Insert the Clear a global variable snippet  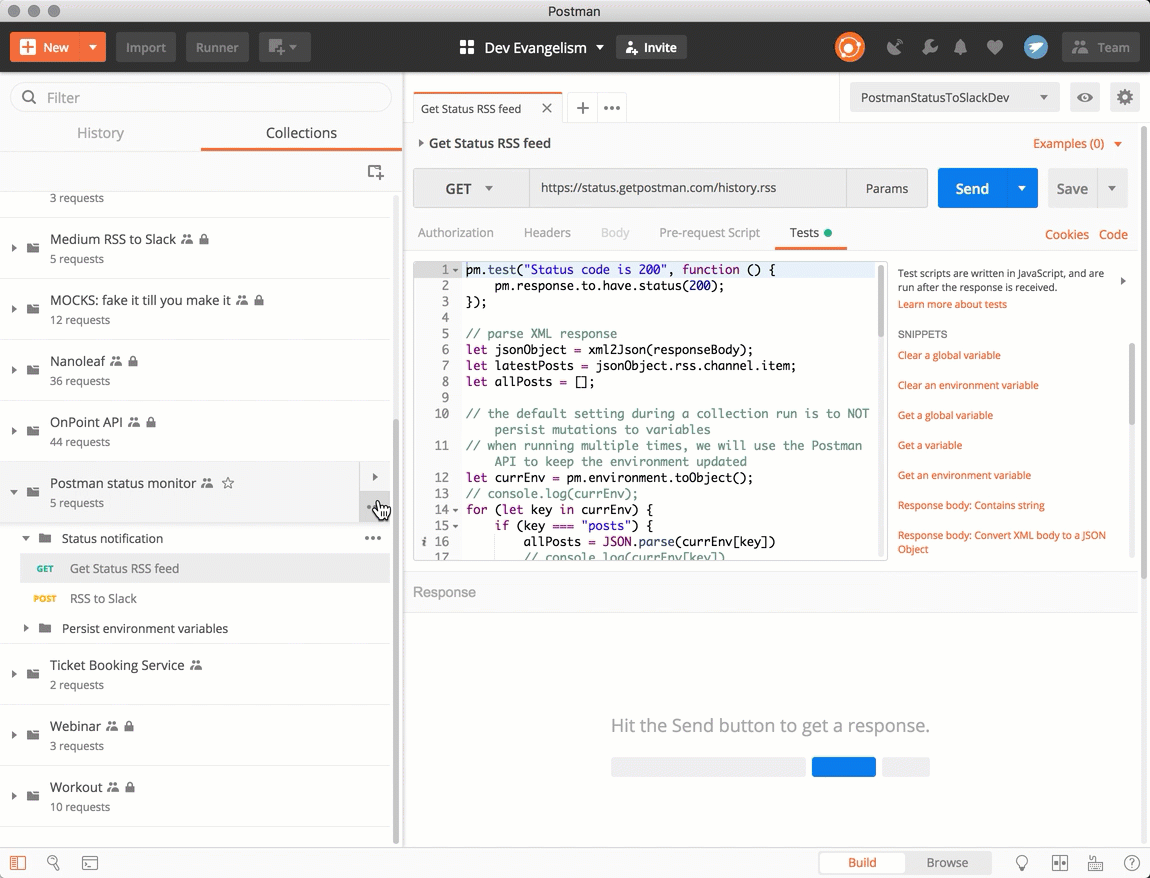coord(949,355)
